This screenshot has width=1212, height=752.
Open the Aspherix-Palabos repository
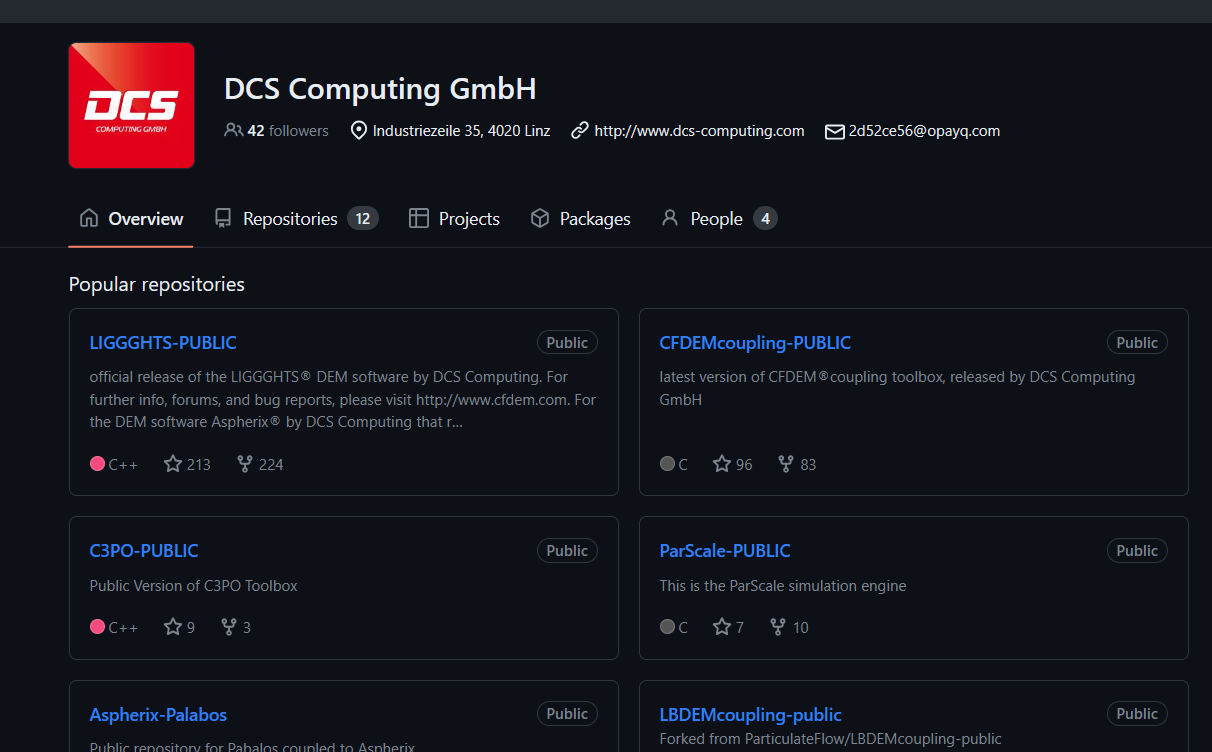(x=158, y=715)
